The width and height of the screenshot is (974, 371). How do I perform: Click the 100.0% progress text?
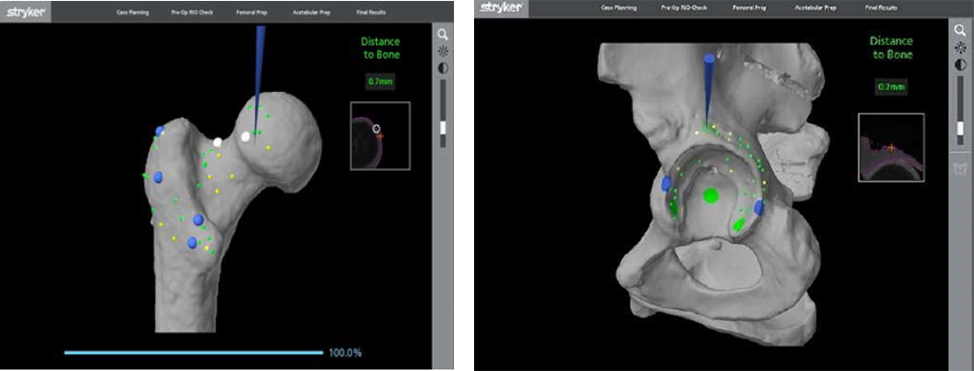(x=345, y=353)
